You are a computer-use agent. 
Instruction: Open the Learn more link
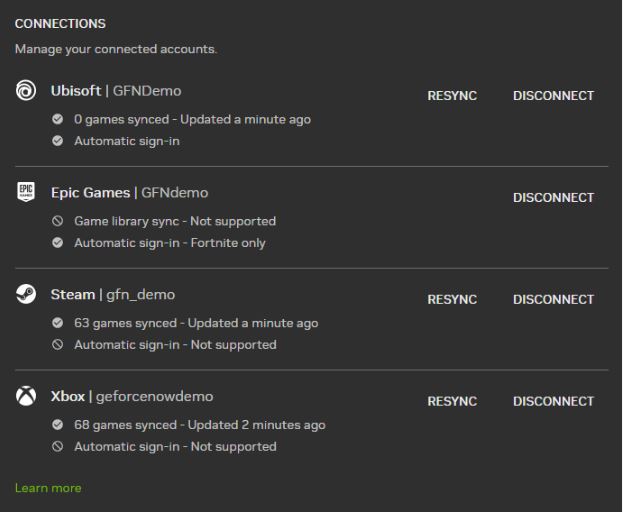tap(48, 488)
